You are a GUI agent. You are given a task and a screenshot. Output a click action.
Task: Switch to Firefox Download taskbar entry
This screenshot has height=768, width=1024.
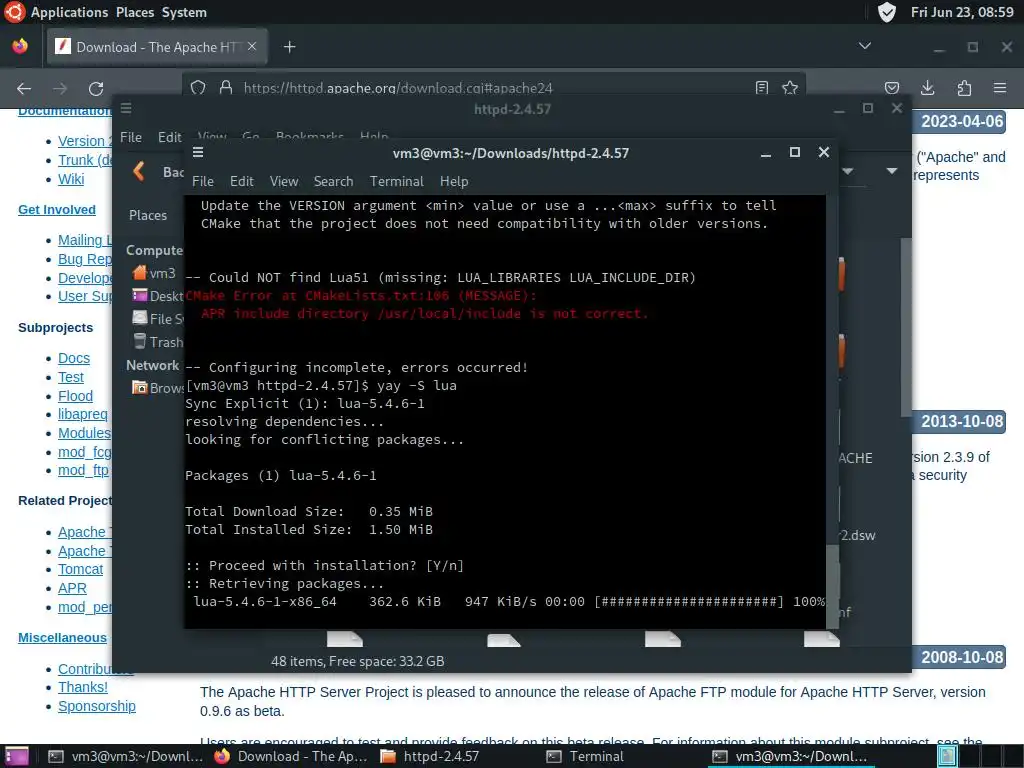(x=291, y=756)
